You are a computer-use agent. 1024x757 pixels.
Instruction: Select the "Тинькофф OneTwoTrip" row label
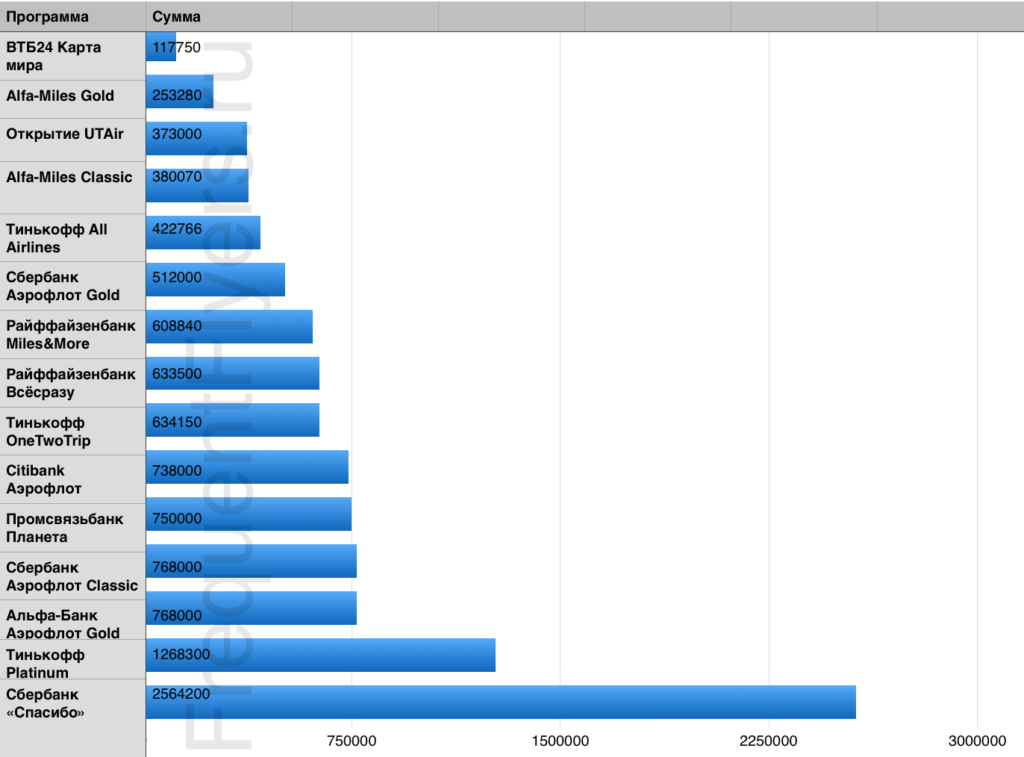pos(48,432)
